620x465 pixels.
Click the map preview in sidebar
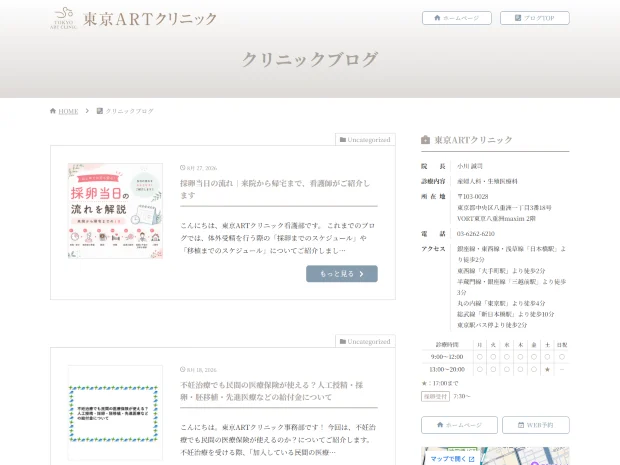point(495,456)
